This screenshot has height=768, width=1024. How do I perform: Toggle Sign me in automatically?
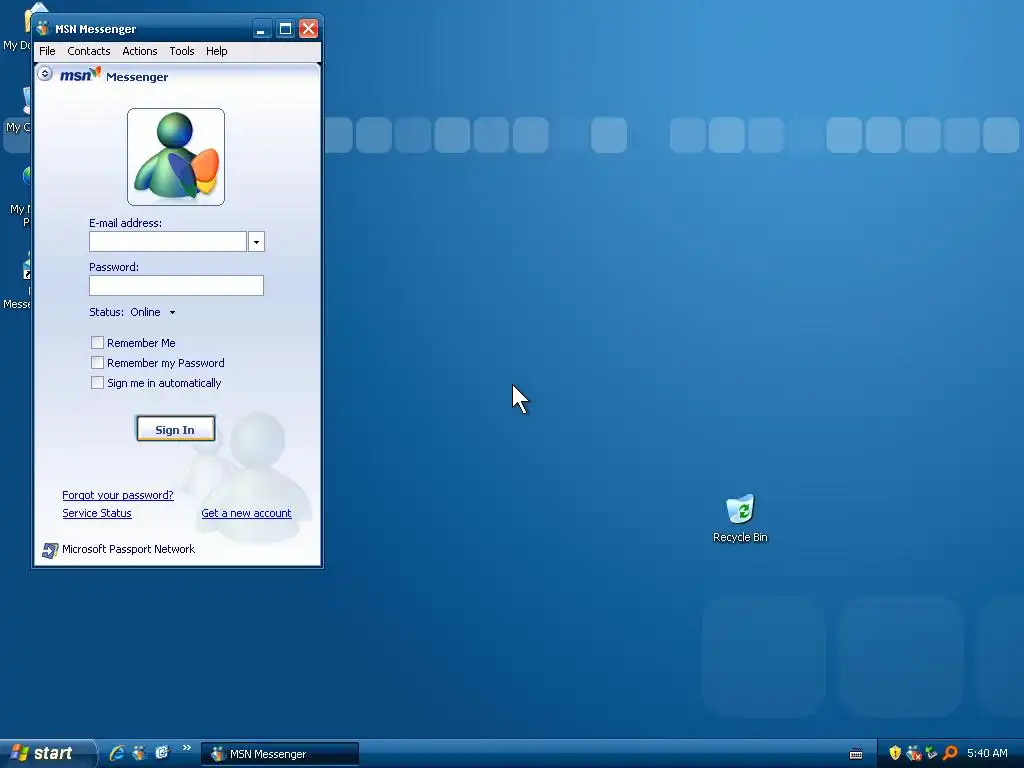(97, 383)
